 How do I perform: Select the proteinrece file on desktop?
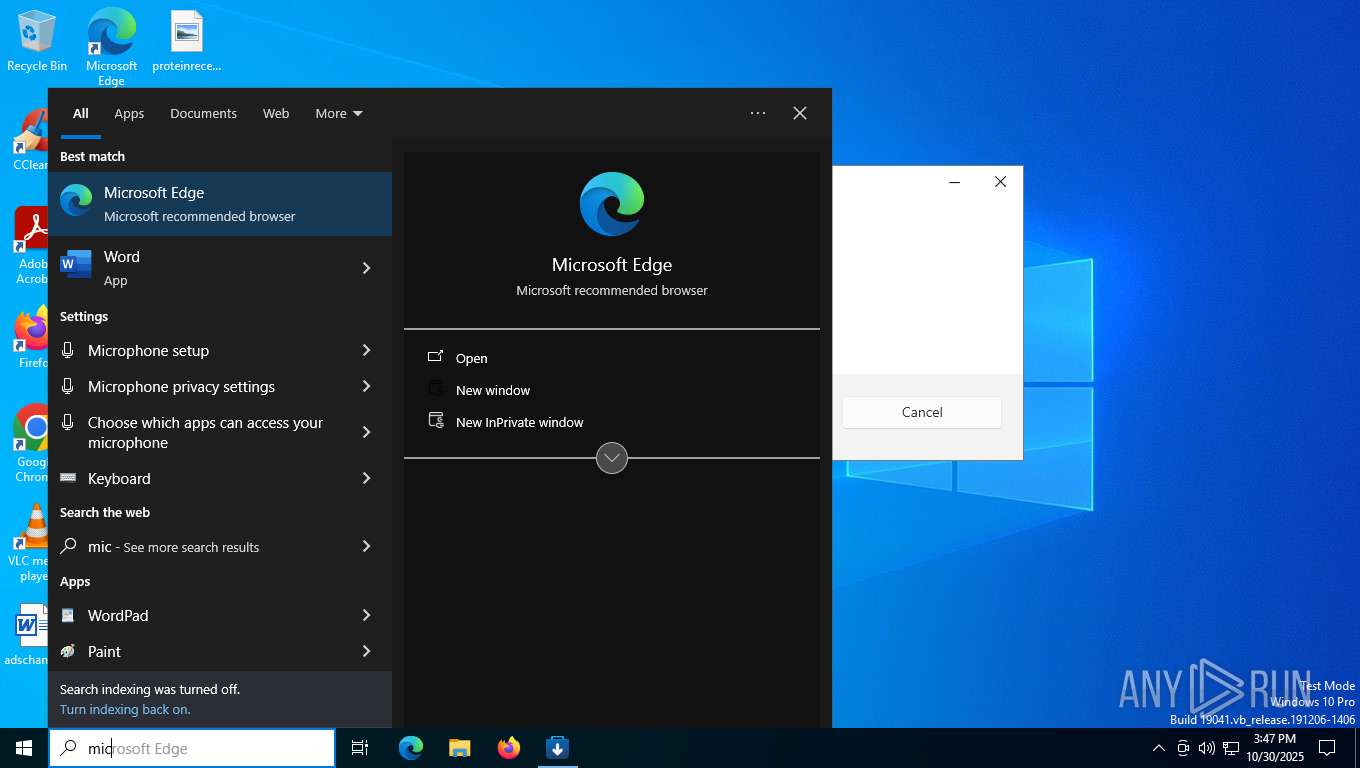pyautogui.click(x=187, y=42)
